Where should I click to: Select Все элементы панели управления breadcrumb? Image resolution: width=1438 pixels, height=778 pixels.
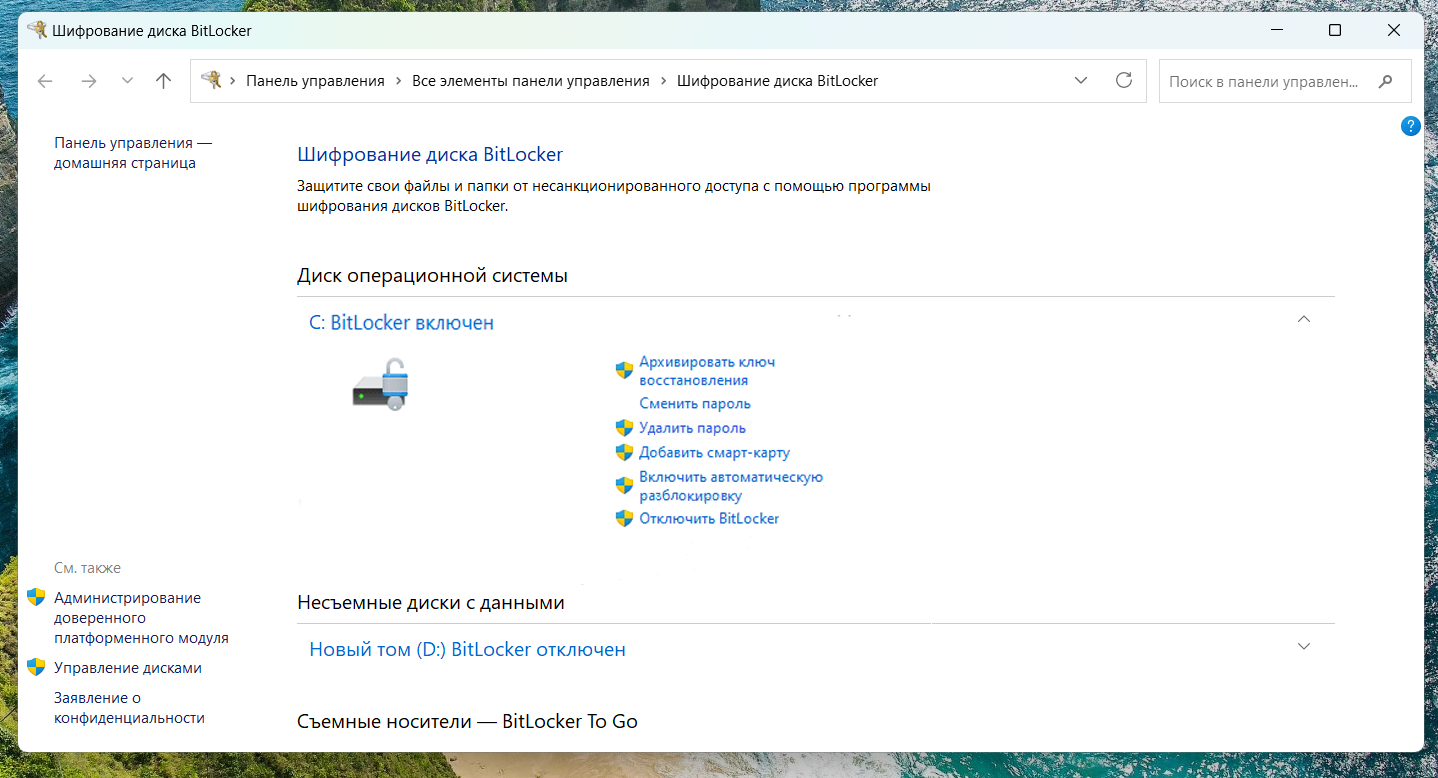click(531, 81)
